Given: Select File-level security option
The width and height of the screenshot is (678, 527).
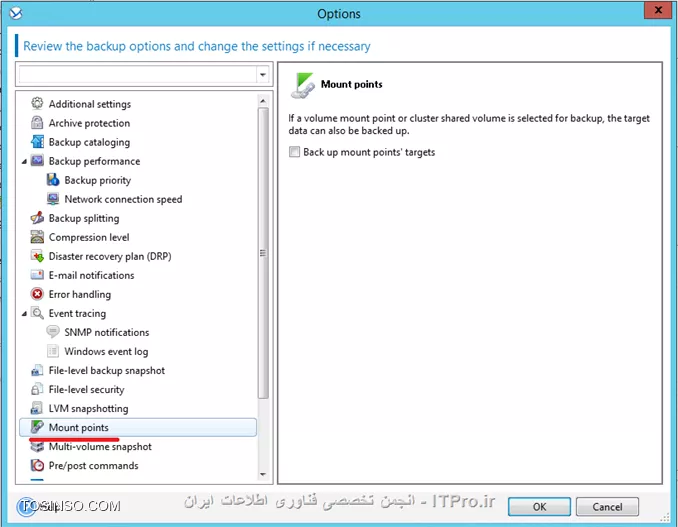Looking at the screenshot, I should coord(86,389).
